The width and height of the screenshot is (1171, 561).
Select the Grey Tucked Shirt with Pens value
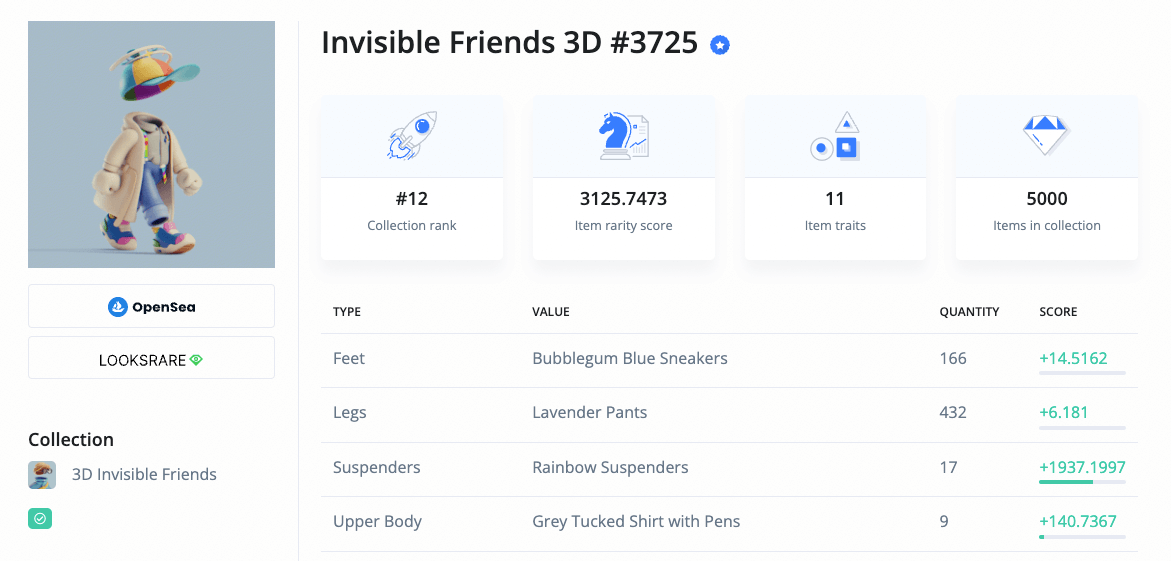tap(636, 521)
